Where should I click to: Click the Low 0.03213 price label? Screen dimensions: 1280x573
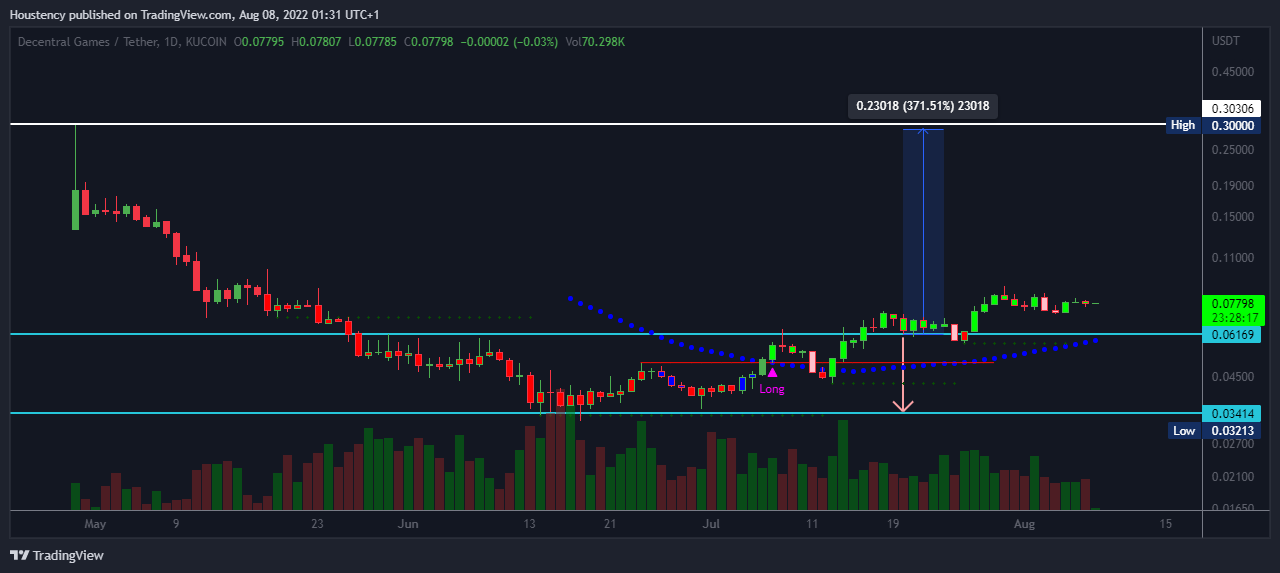point(1216,431)
